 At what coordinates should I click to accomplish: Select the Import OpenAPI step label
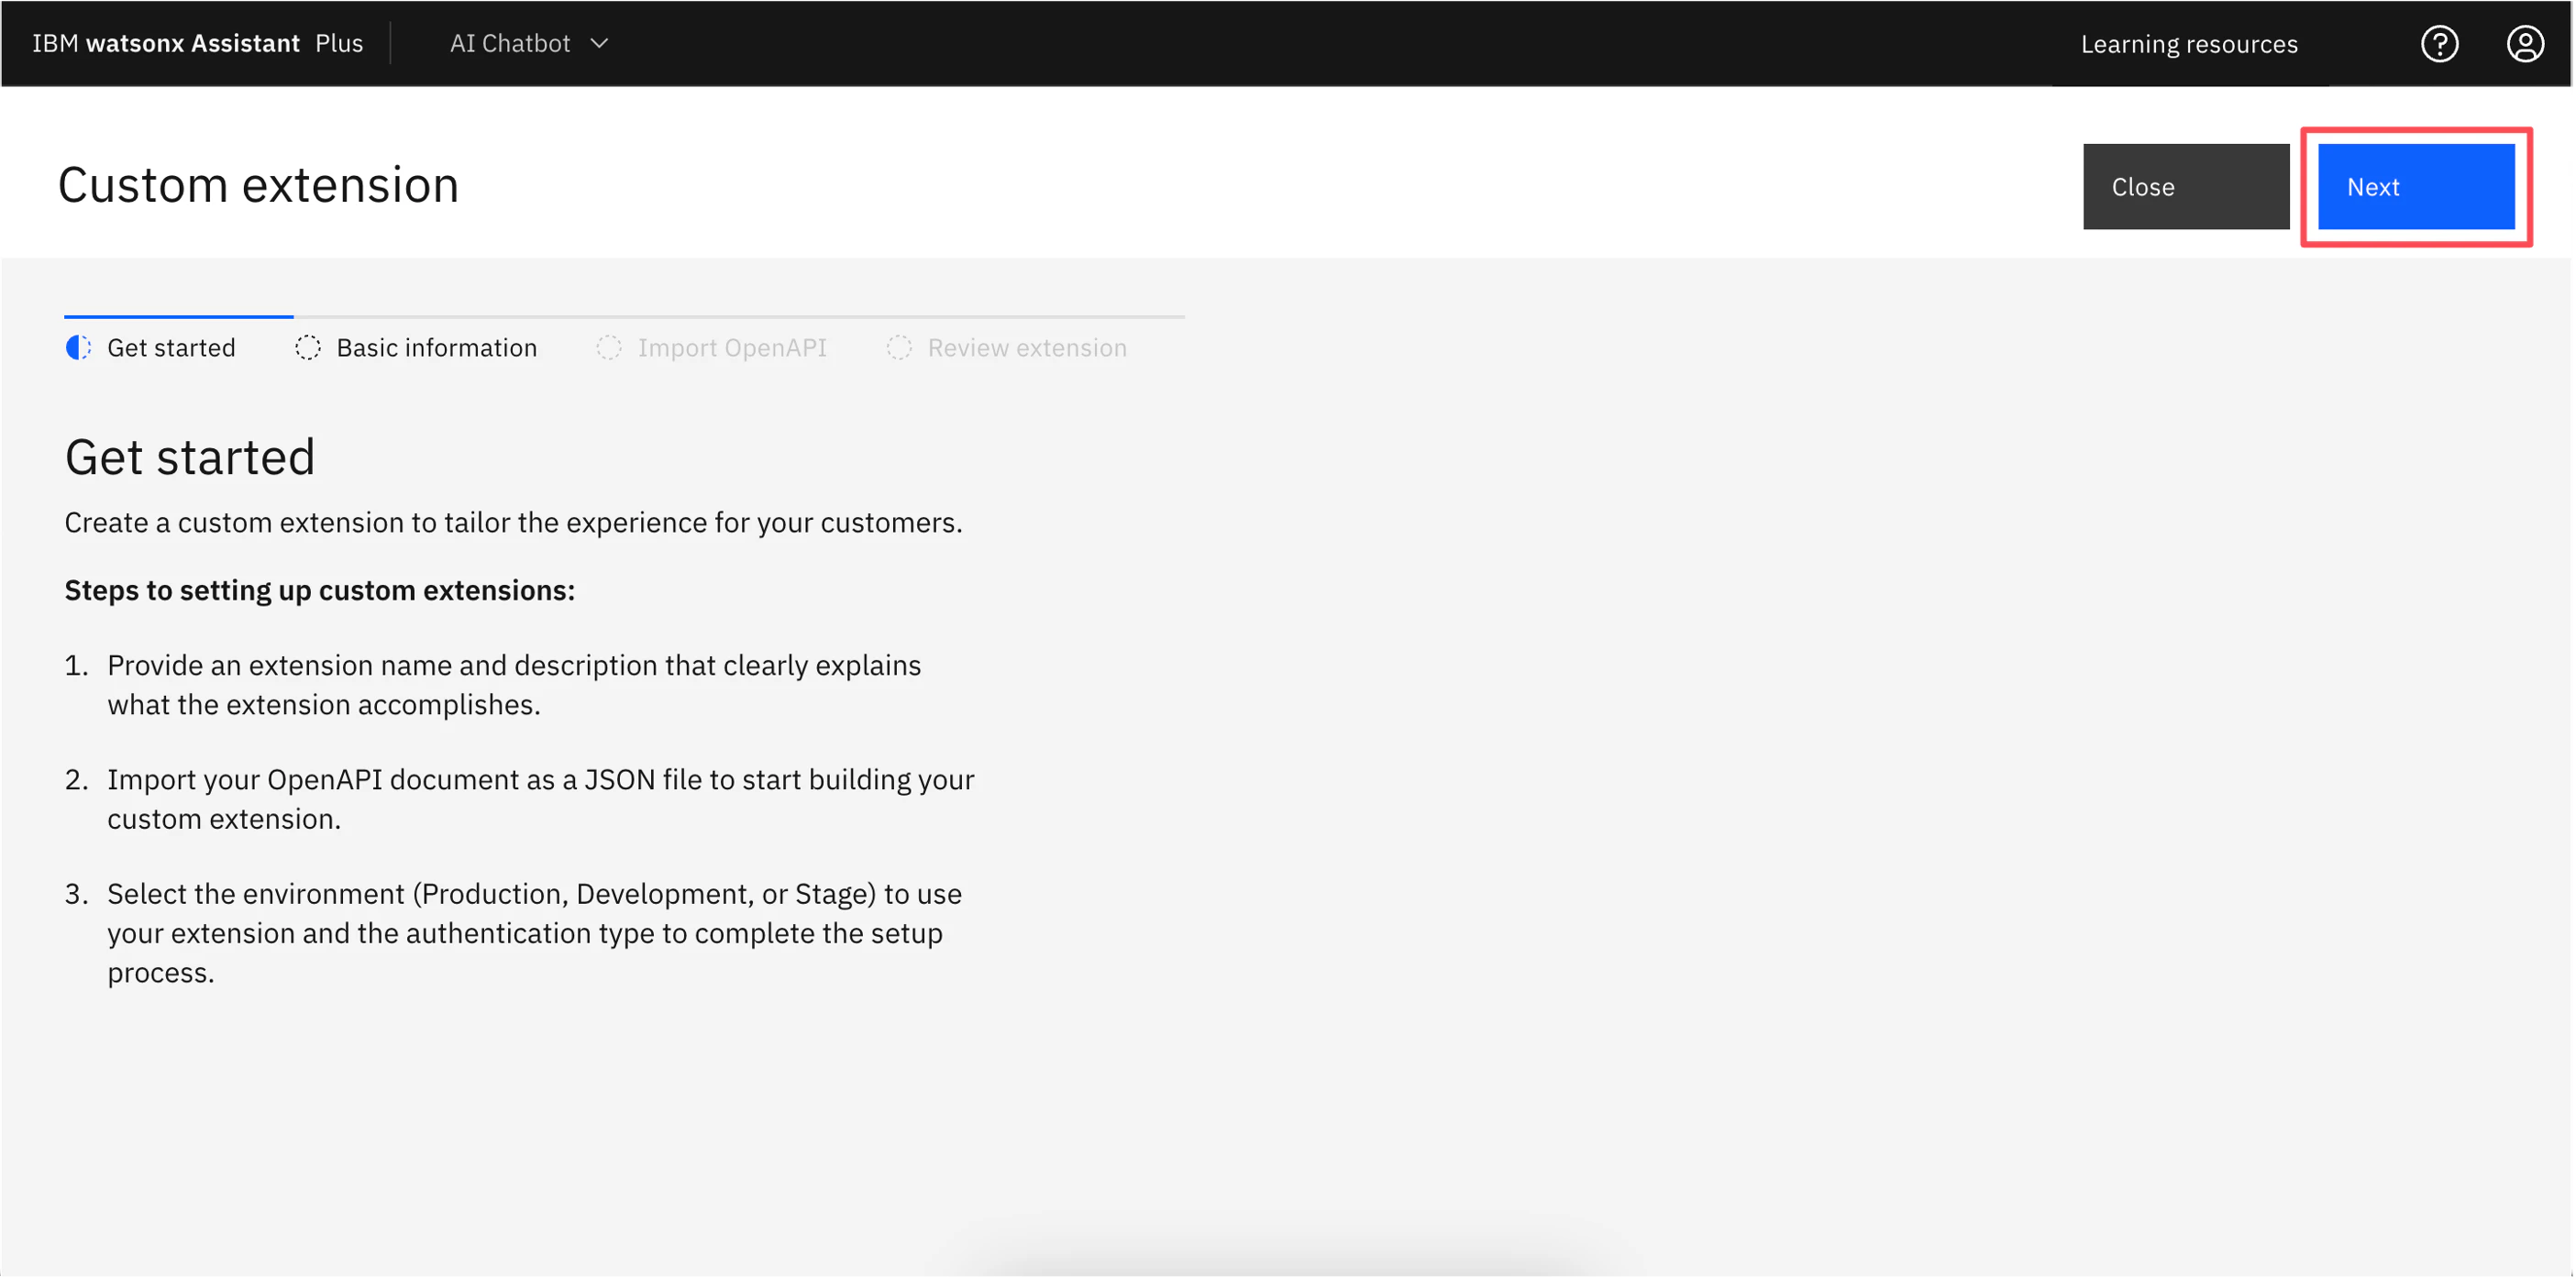coord(732,347)
